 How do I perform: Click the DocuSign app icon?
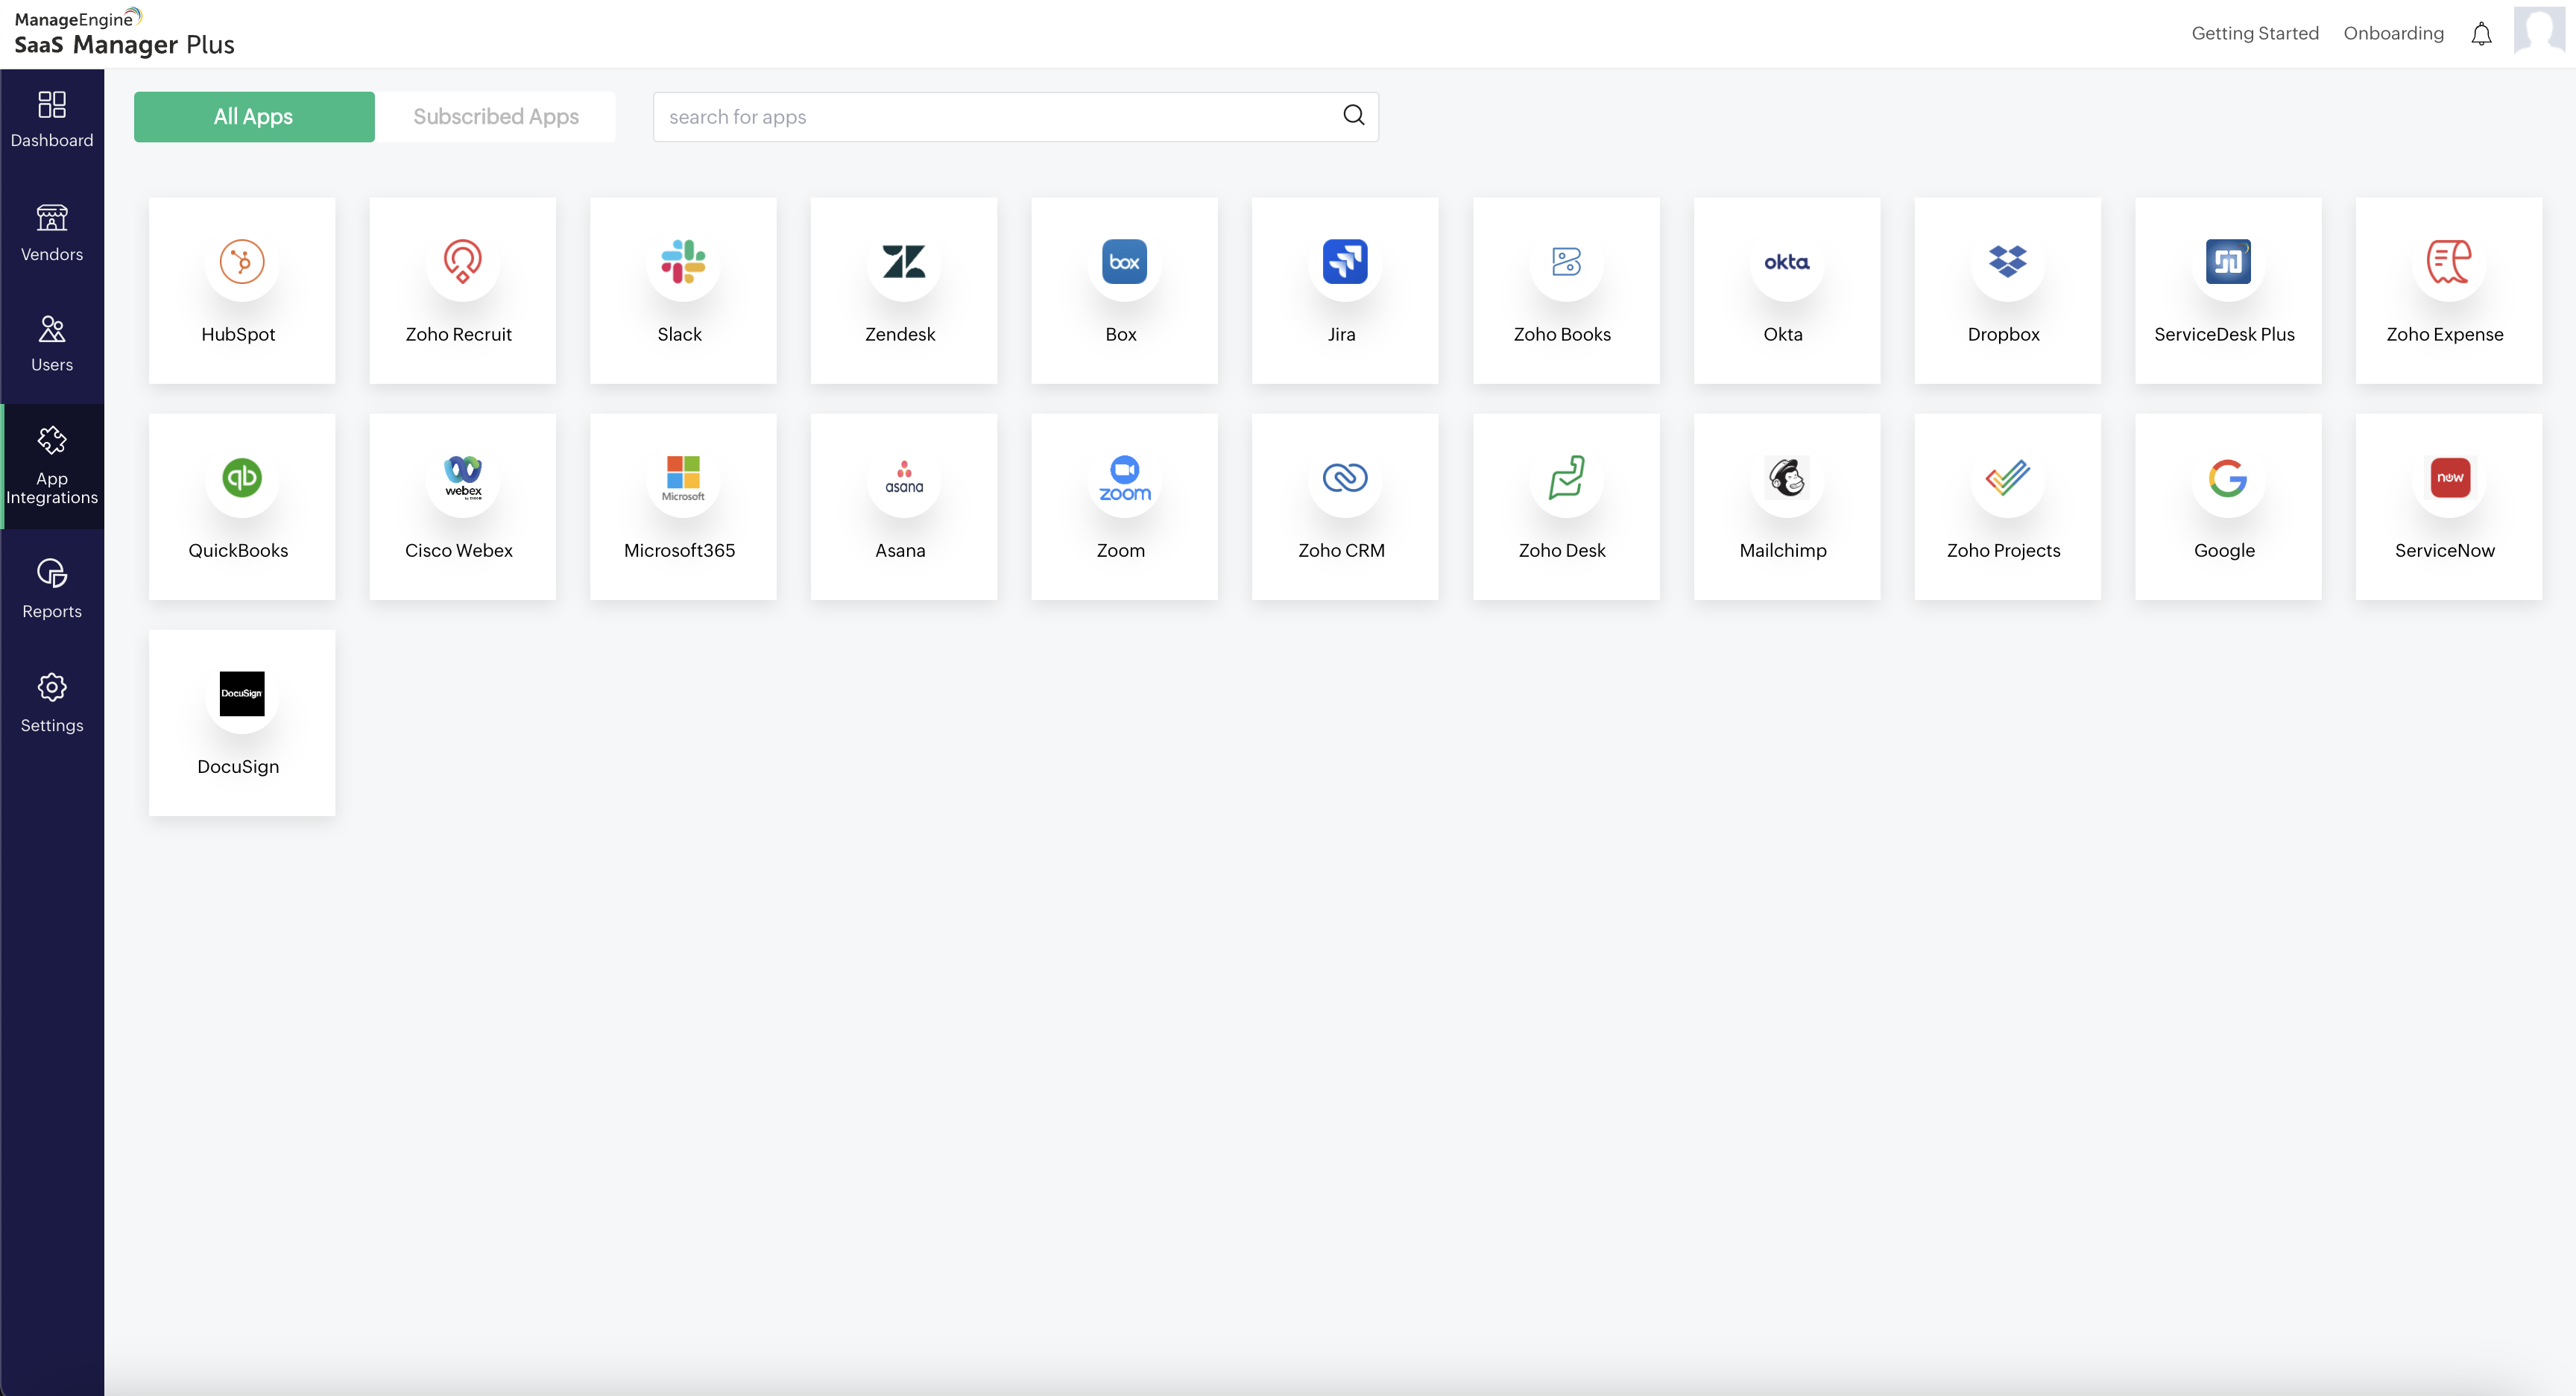242,694
